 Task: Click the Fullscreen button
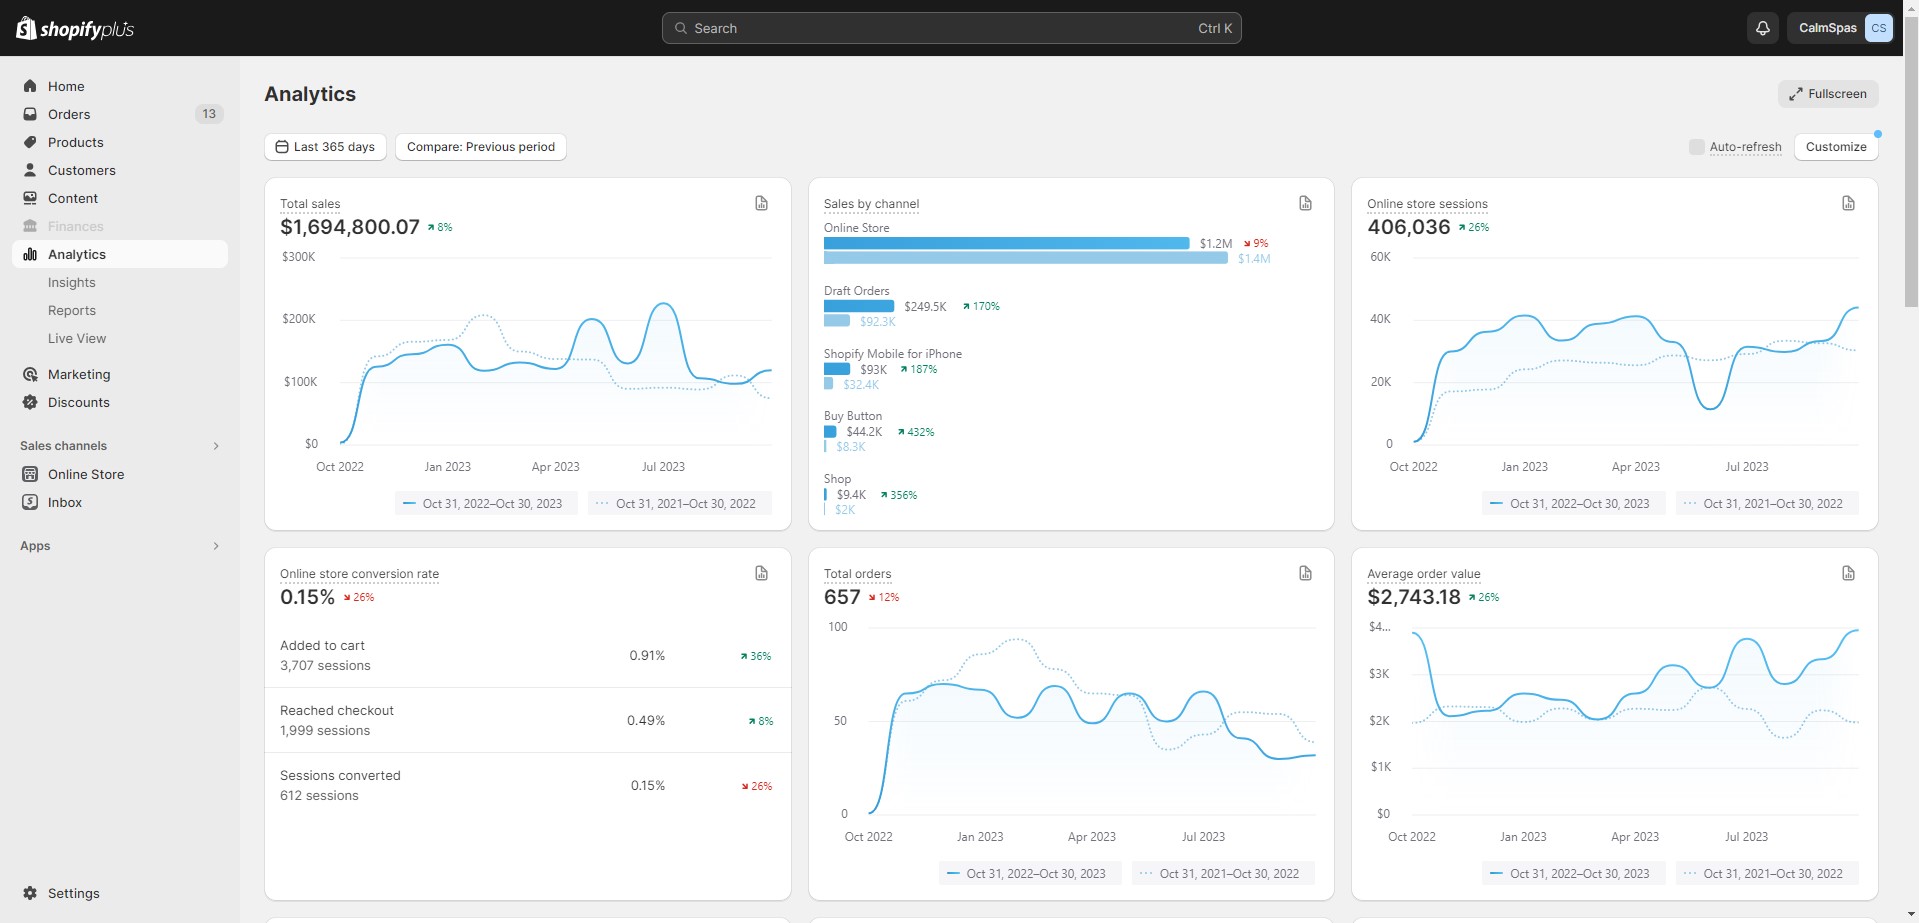coord(1827,94)
